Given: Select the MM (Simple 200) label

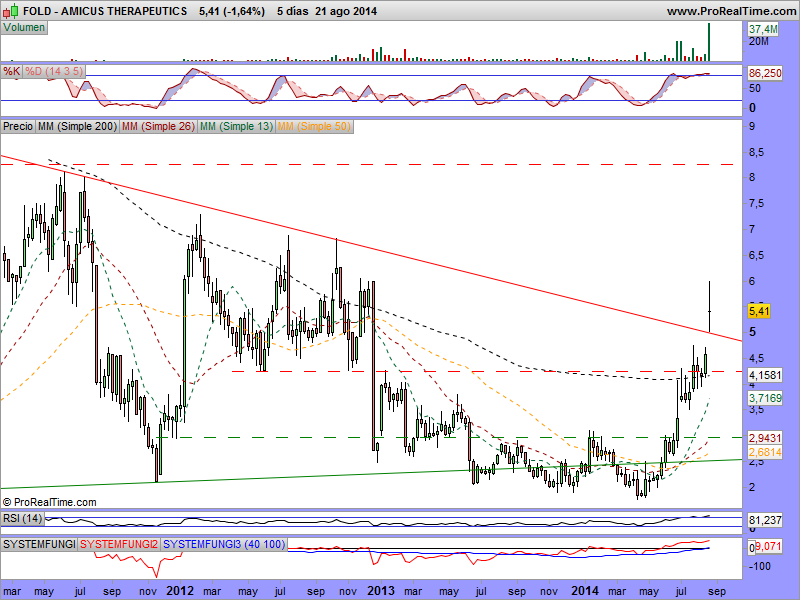Looking at the screenshot, I should point(77,126).
